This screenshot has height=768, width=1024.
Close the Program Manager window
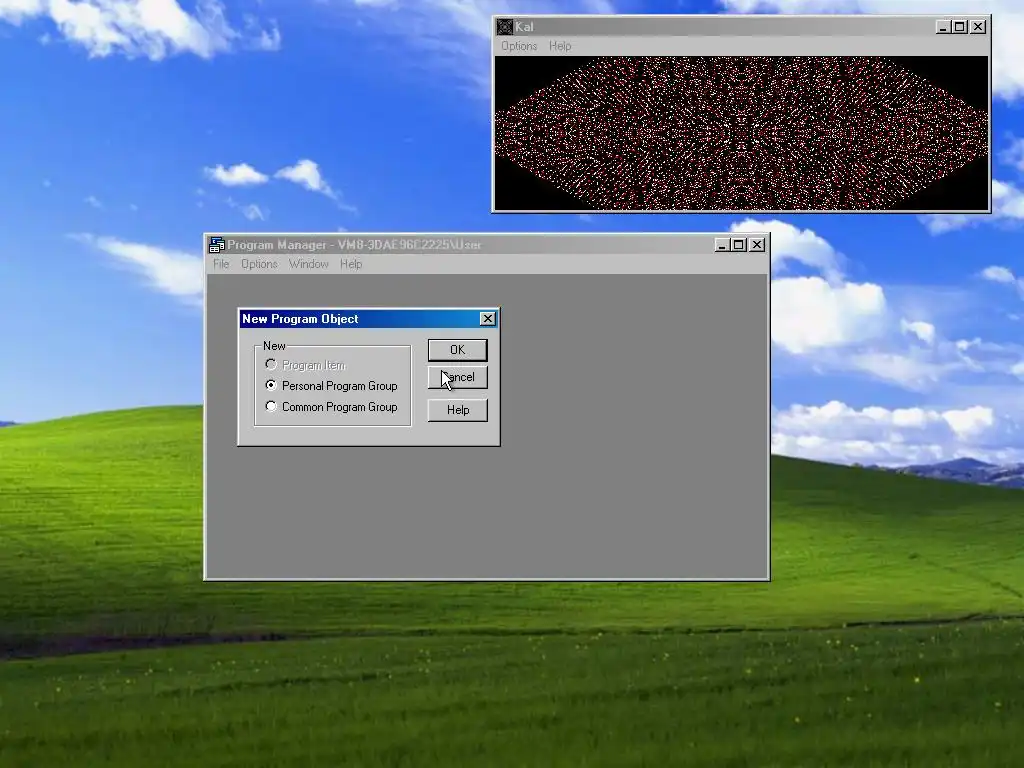[x=757, y=245]
